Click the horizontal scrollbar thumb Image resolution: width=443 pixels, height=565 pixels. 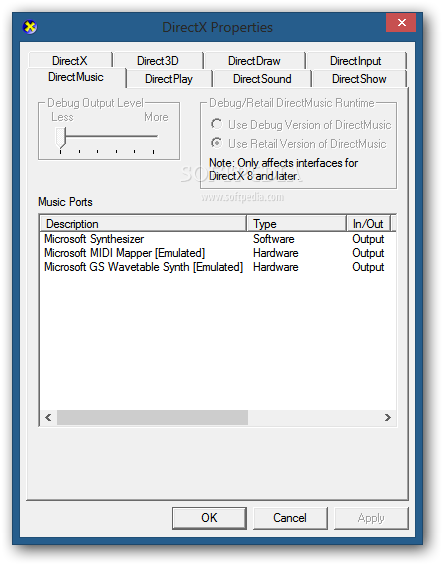click(x=152, y=417)
